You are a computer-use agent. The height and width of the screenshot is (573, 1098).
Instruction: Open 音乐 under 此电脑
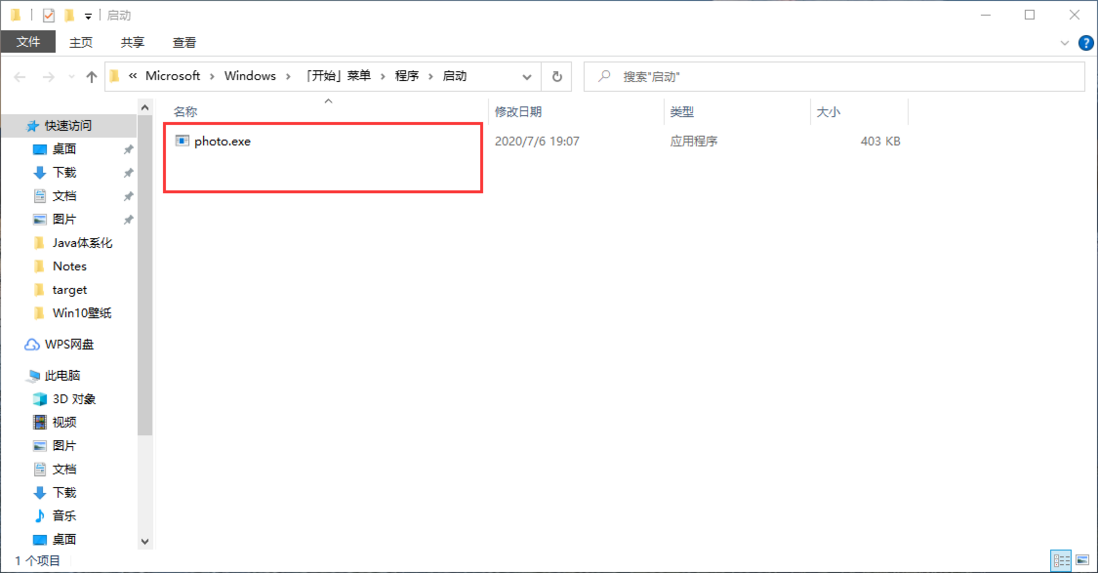click(64, 516)
